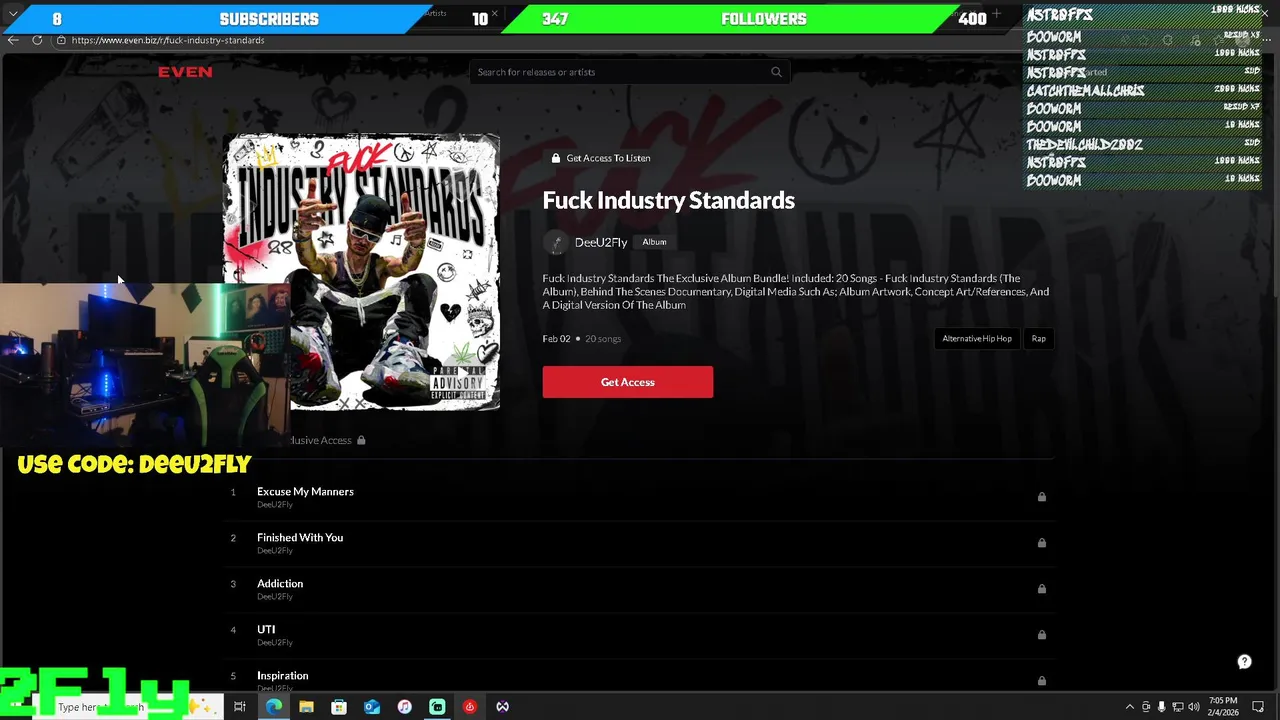1280x720 pixels.
Task: Click the lock icon on Excuse My Manners
Action: tap(1041, 497)
